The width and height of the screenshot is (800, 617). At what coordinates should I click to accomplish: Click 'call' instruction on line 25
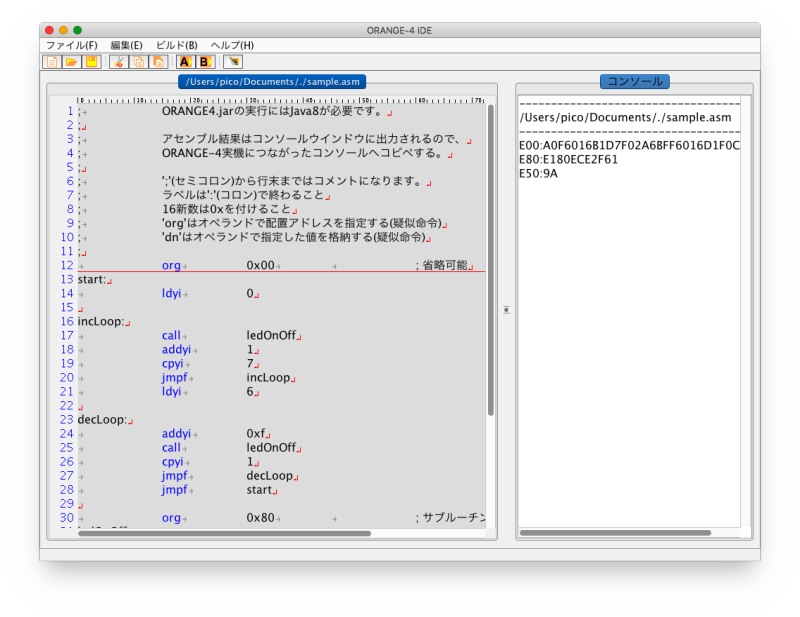pyautogui.click(x=171, y=448)
